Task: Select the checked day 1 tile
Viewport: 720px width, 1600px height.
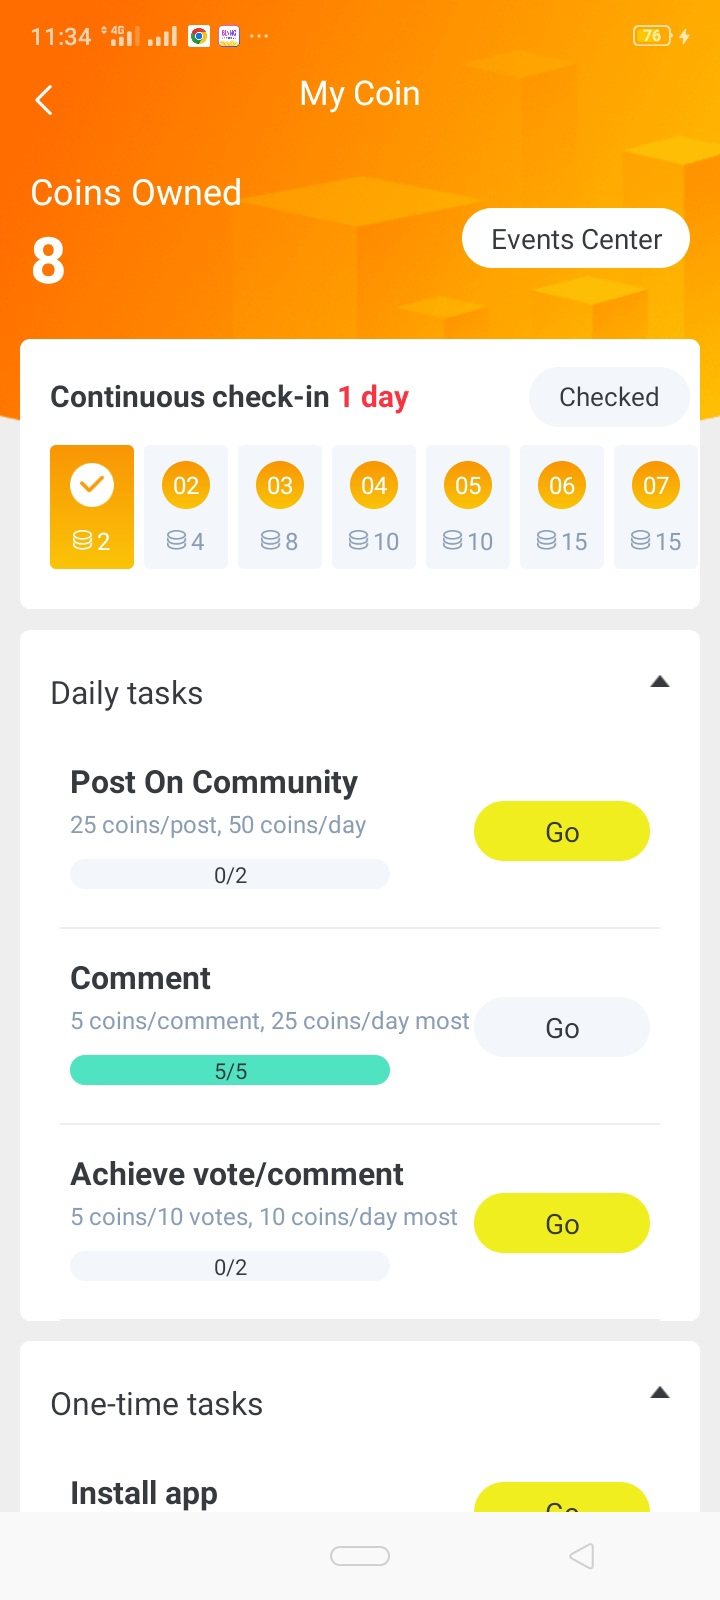Action: coord(92,506)
